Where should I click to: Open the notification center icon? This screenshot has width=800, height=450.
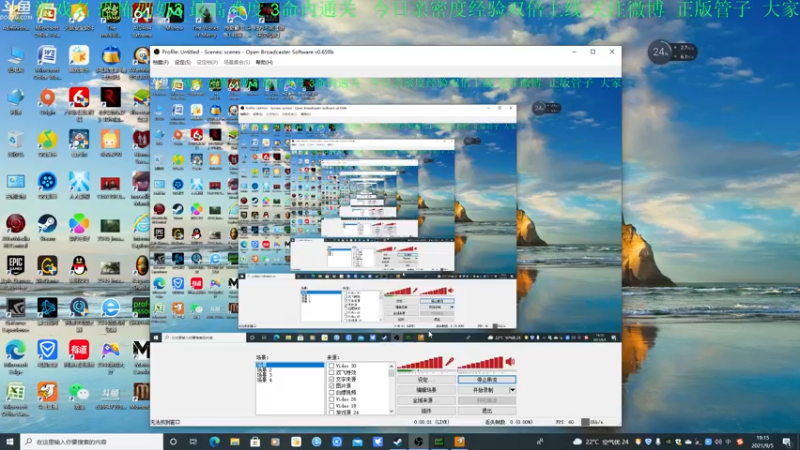[x=787, y=441]
